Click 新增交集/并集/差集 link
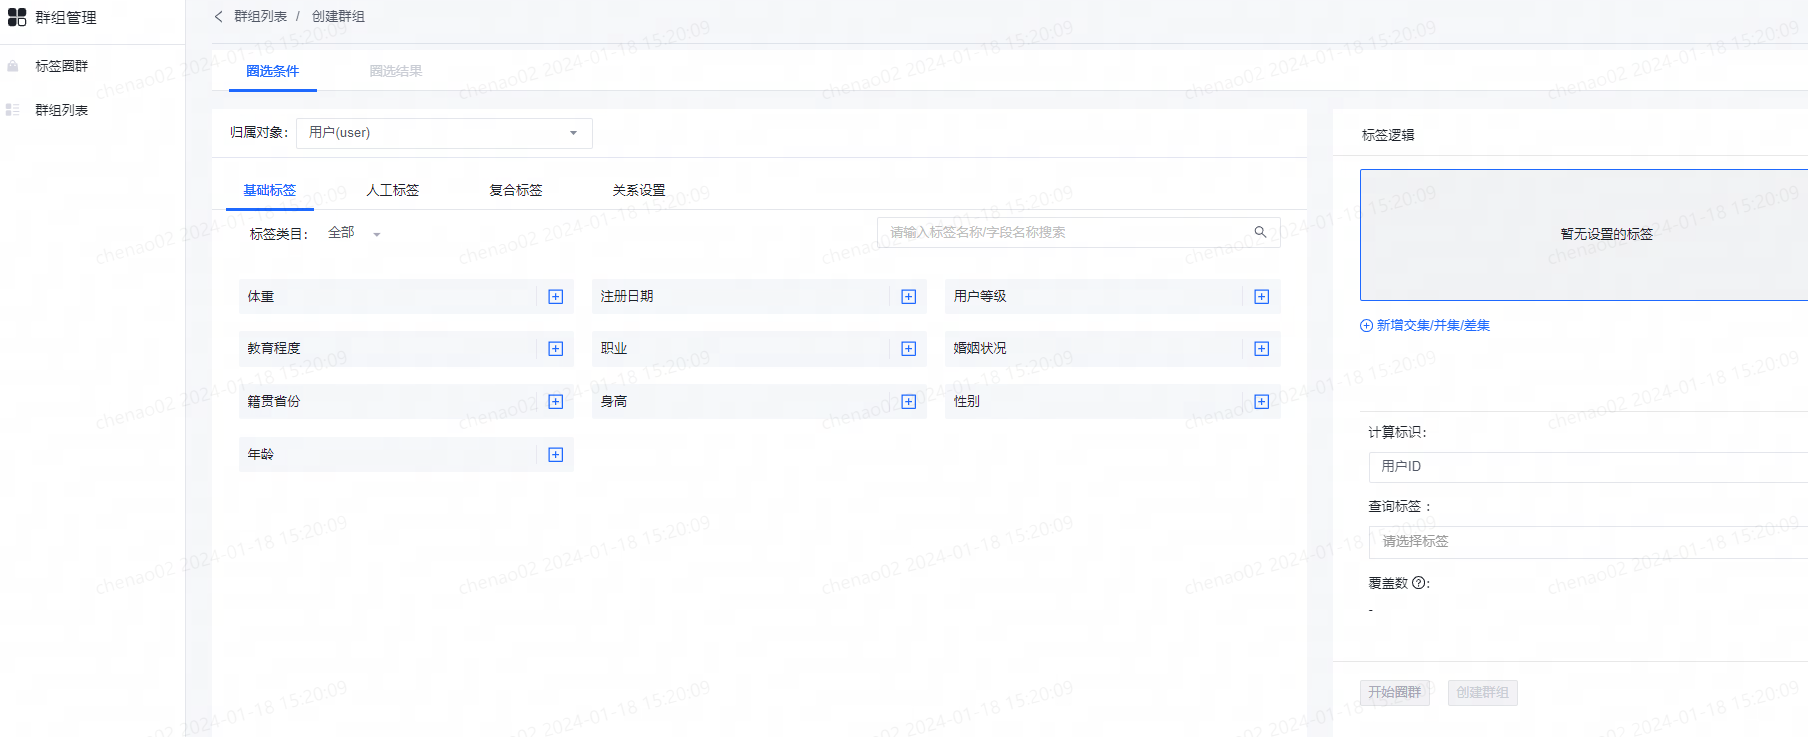Viewport: 1808px width, 737px height. click(1433, 326)
